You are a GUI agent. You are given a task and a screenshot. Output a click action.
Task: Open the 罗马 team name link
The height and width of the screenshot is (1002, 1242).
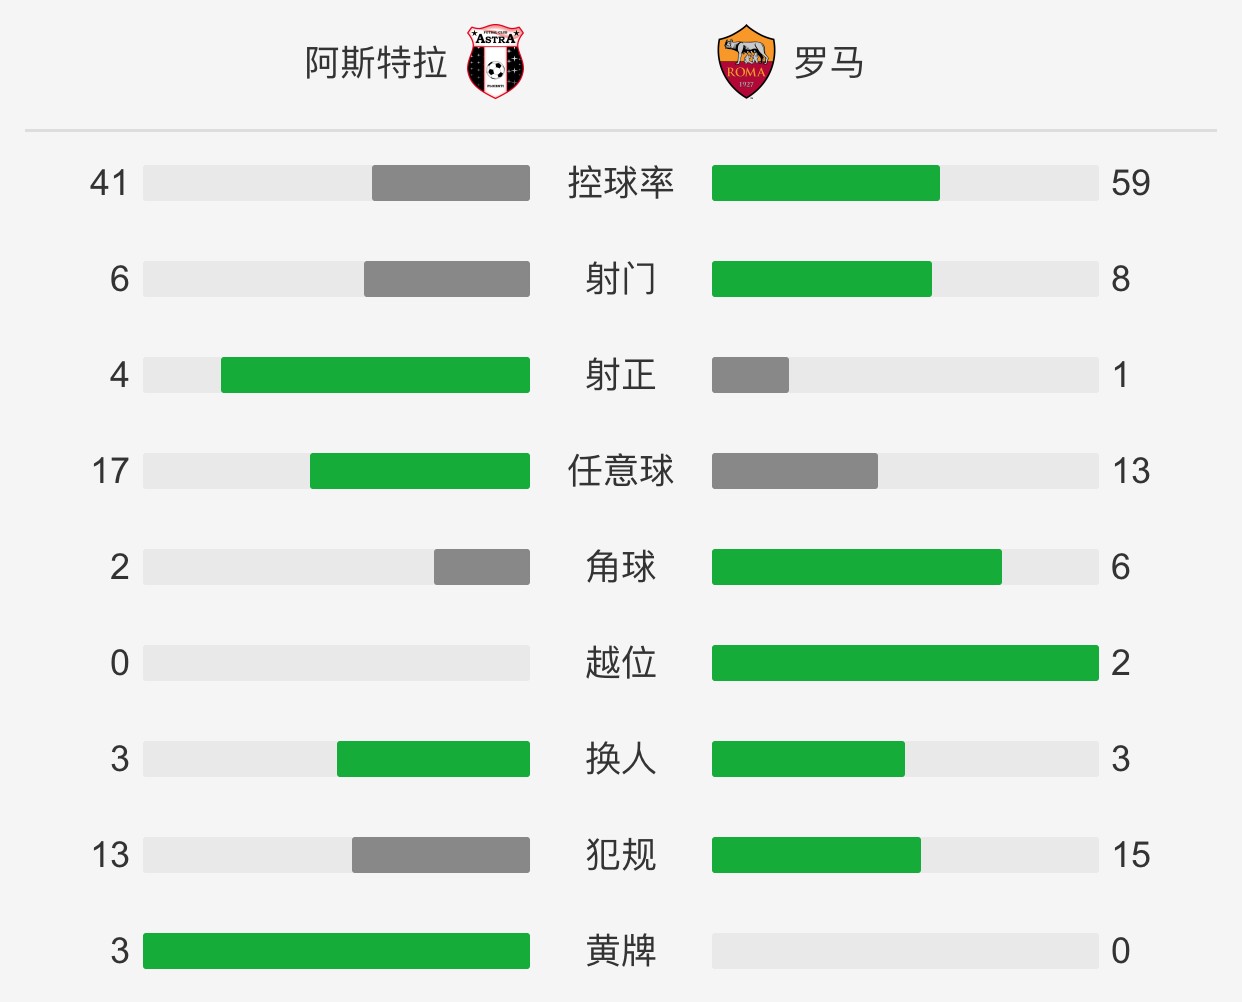tap(829, 63)
